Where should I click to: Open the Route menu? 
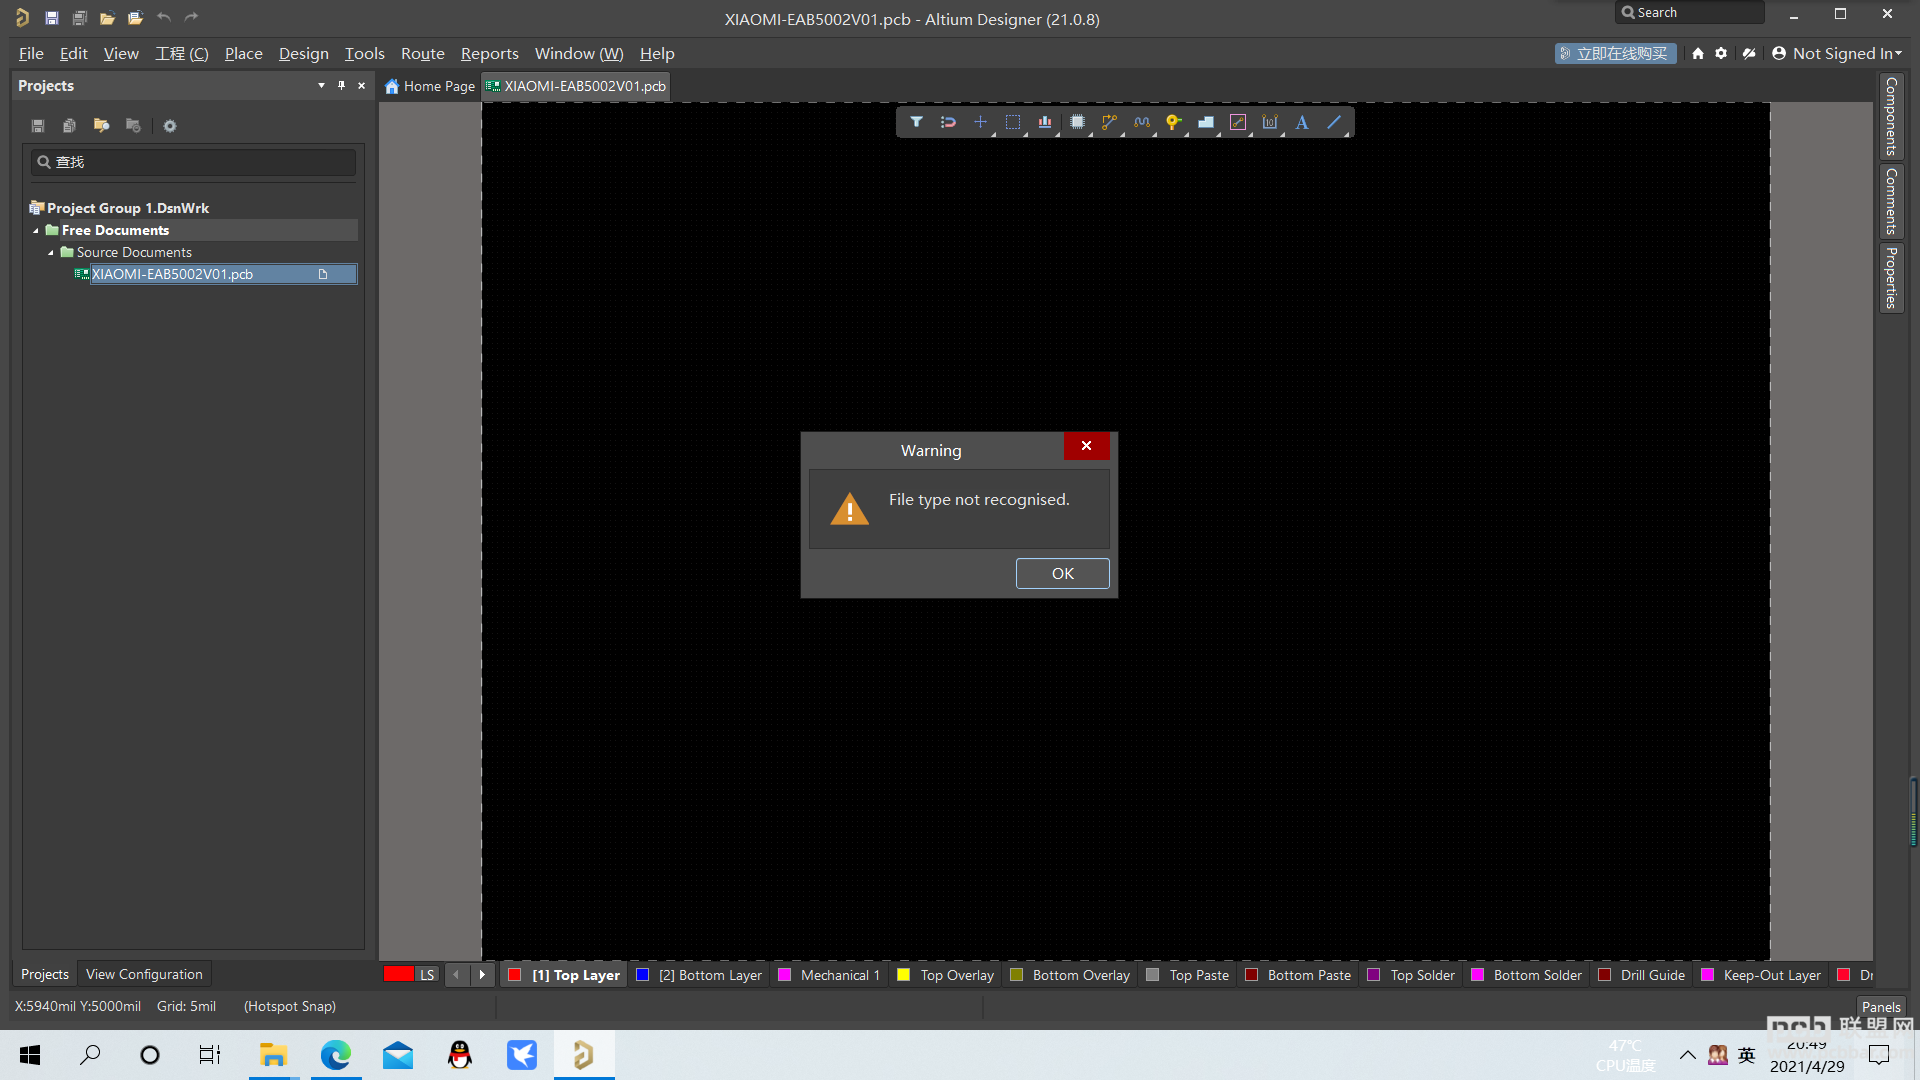click(x=422, y=54)
